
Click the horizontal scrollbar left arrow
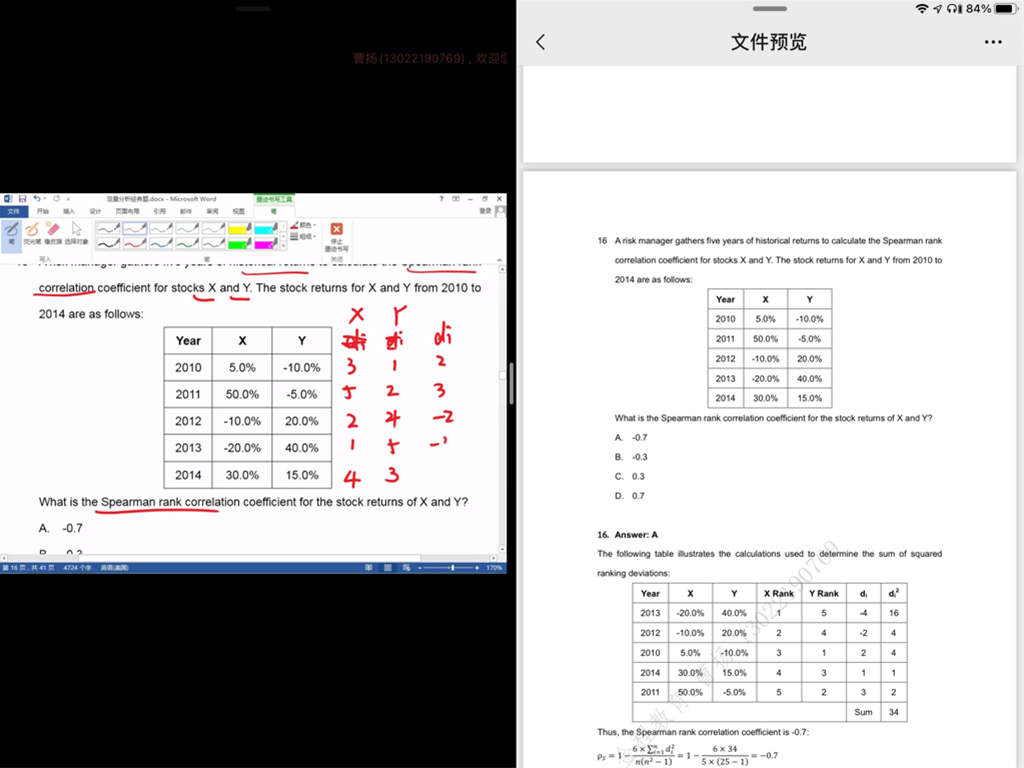coord(4,558)
